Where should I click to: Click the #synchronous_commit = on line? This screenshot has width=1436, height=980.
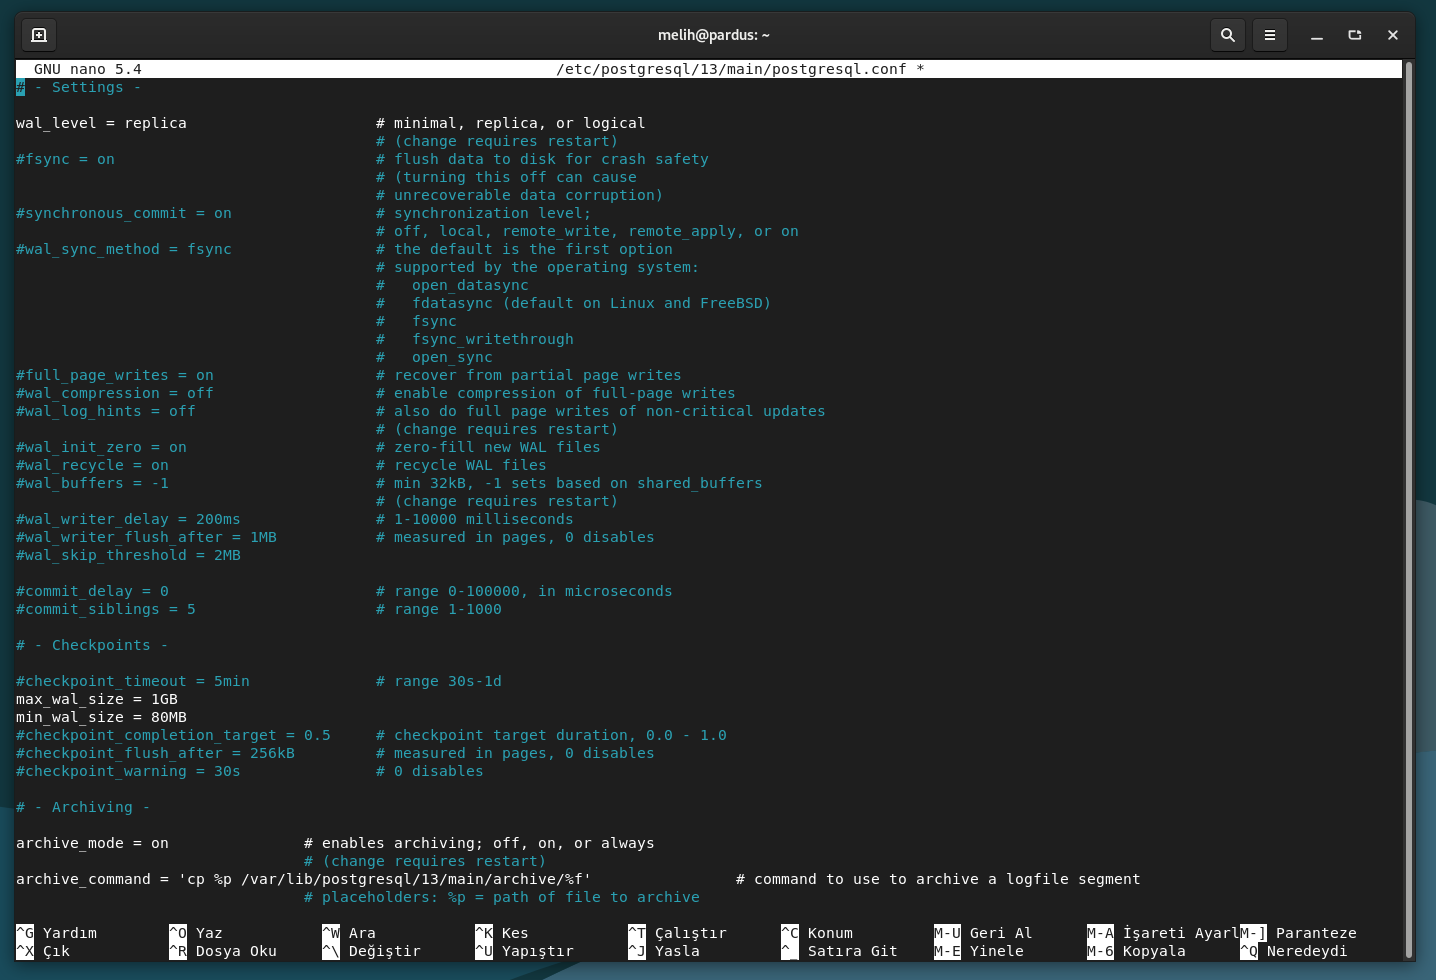click(124, 213)
